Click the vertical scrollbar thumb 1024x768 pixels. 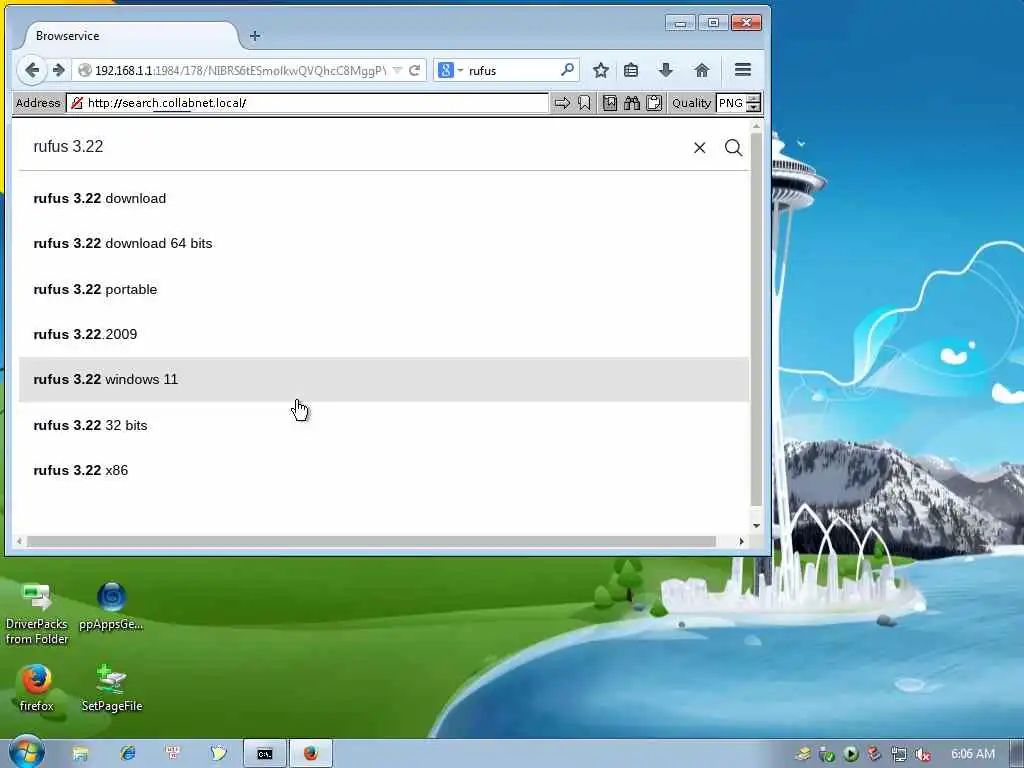tap(756, 320)
